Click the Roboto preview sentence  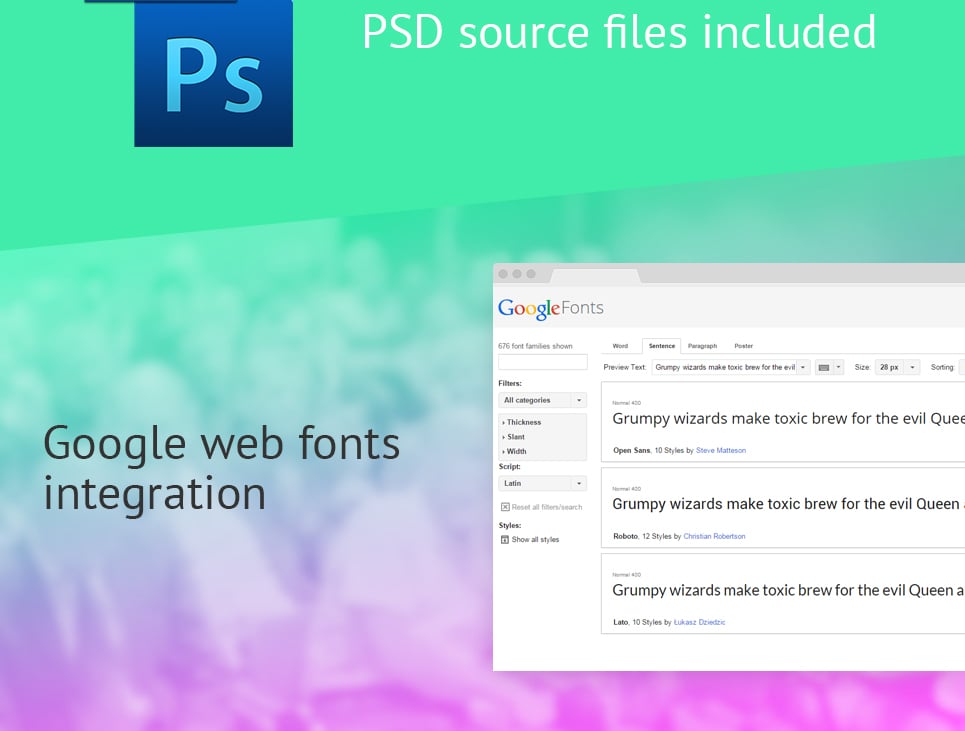(x=788, y=505)
